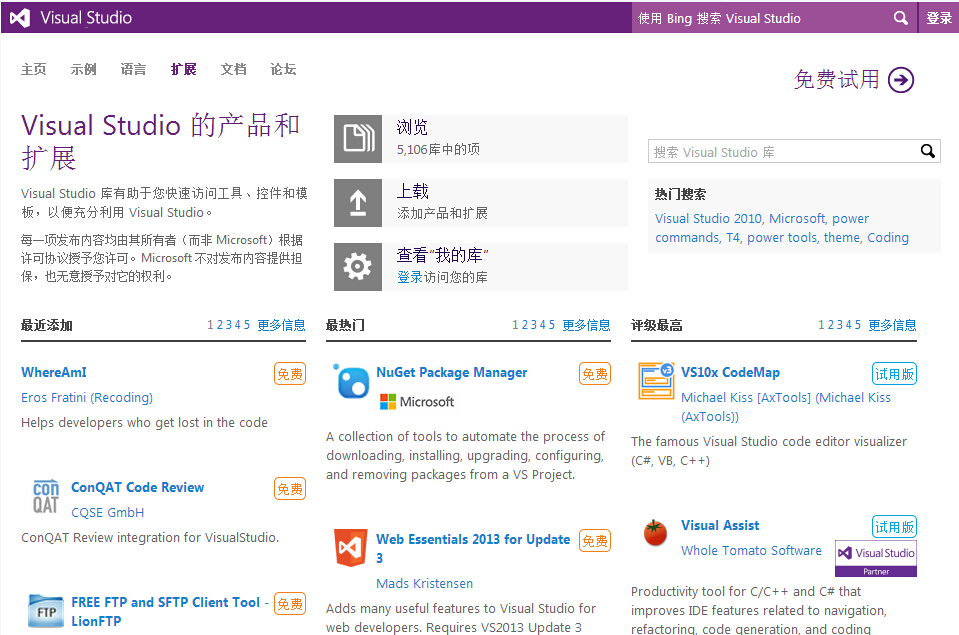Click 更多信息 in the 最近添加 section
The width and height of the screenshot is (959, 635).
tap(281, 325)
